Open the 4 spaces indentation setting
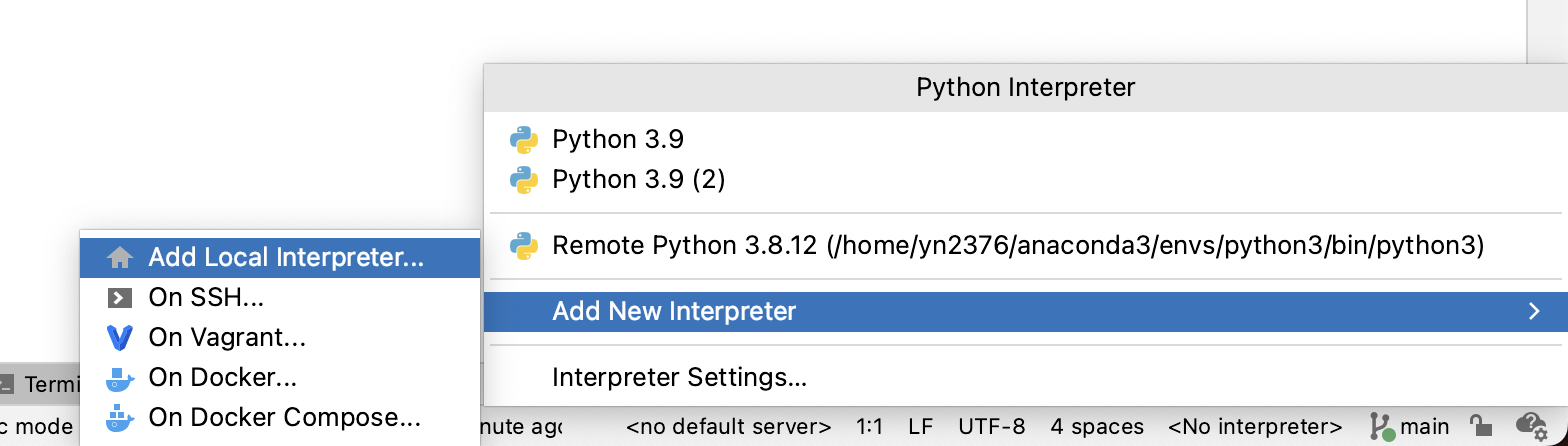 [x=1097, y=427]
